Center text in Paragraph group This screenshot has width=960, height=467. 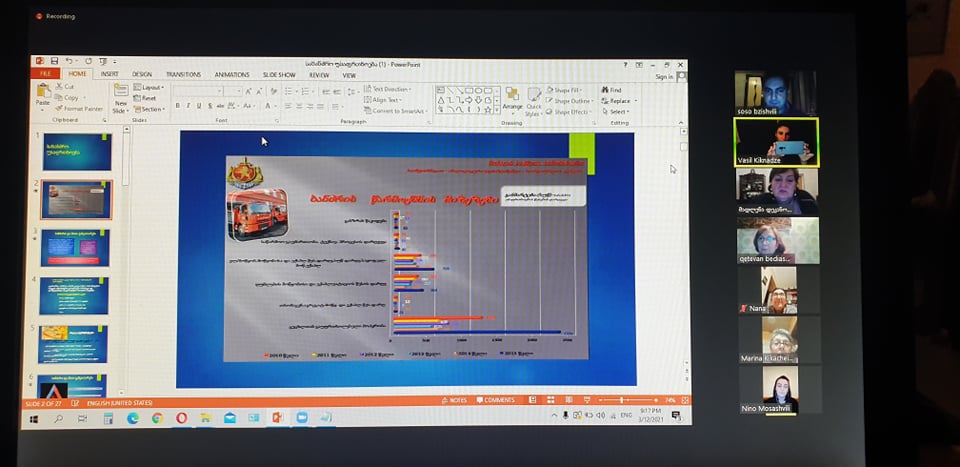pyautogui.click(x=299, y=106)
